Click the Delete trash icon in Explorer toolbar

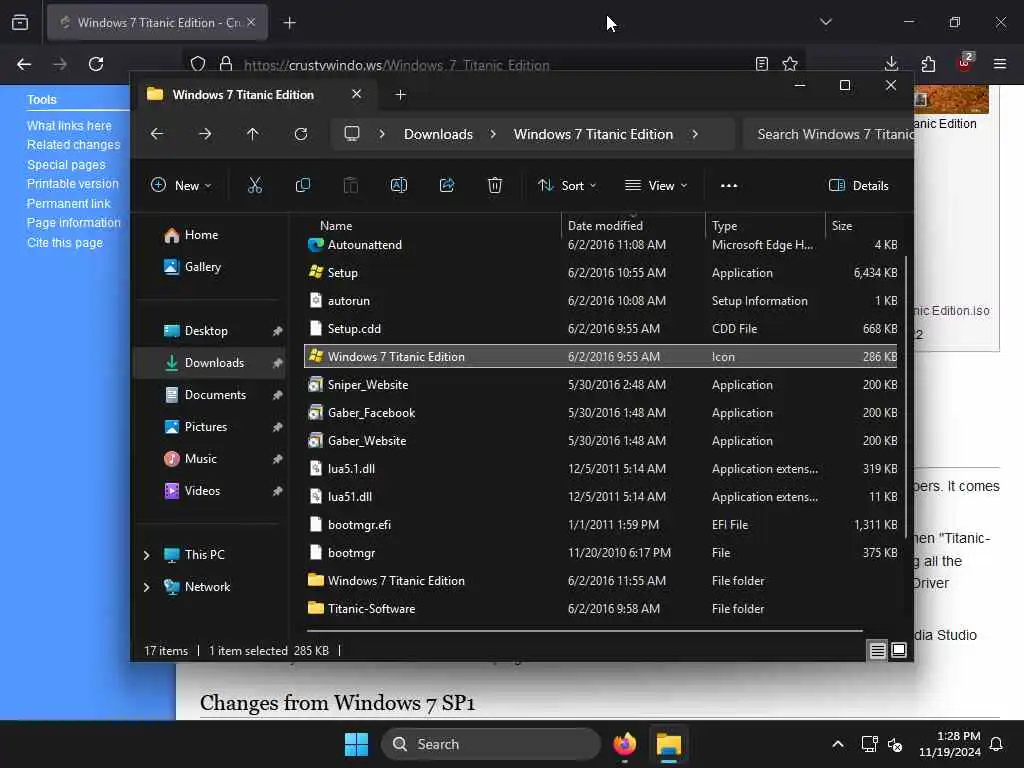tap(495, 185)
